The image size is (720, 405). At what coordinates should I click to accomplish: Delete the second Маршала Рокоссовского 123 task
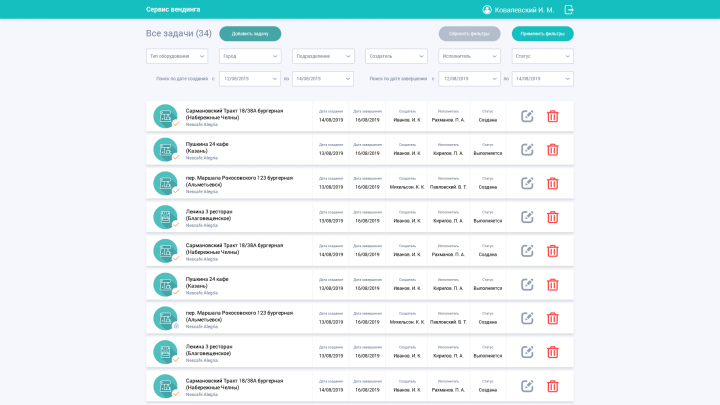pos(552,318)
